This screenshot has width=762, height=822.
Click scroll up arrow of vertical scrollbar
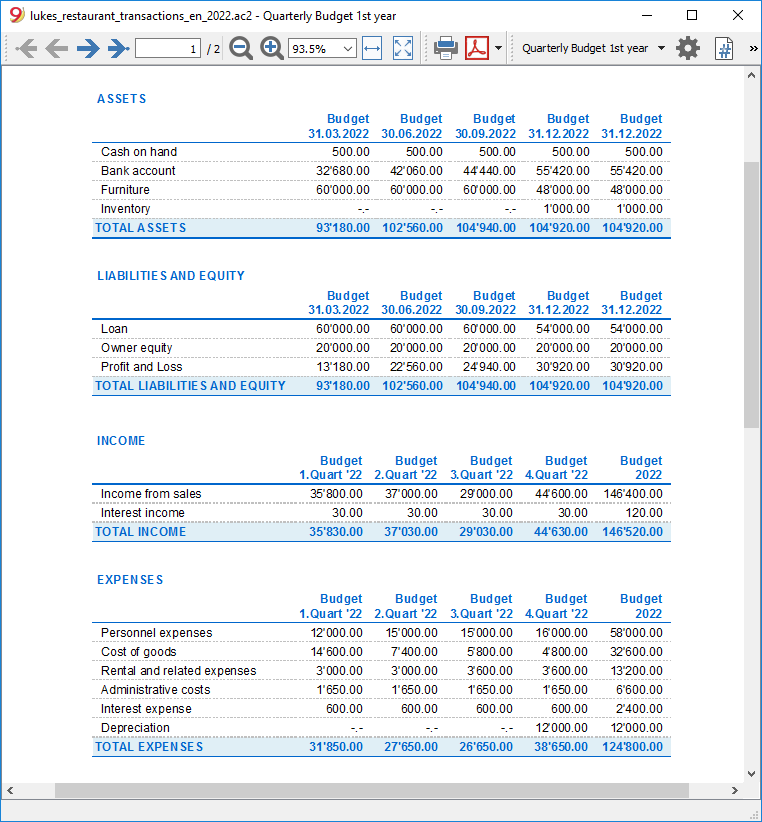point(752,76)
